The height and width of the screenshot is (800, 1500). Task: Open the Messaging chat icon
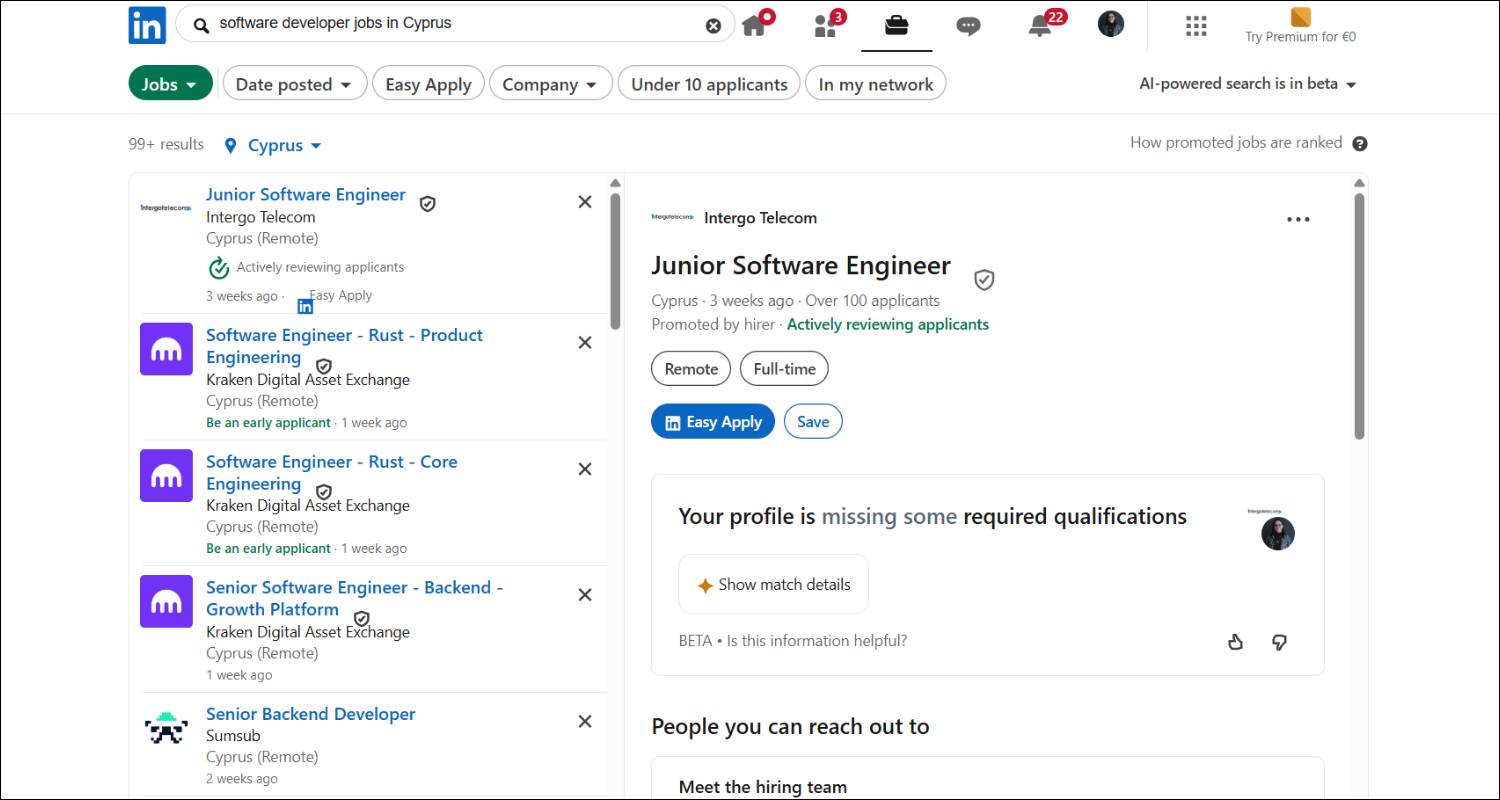[x=968, y=27]
